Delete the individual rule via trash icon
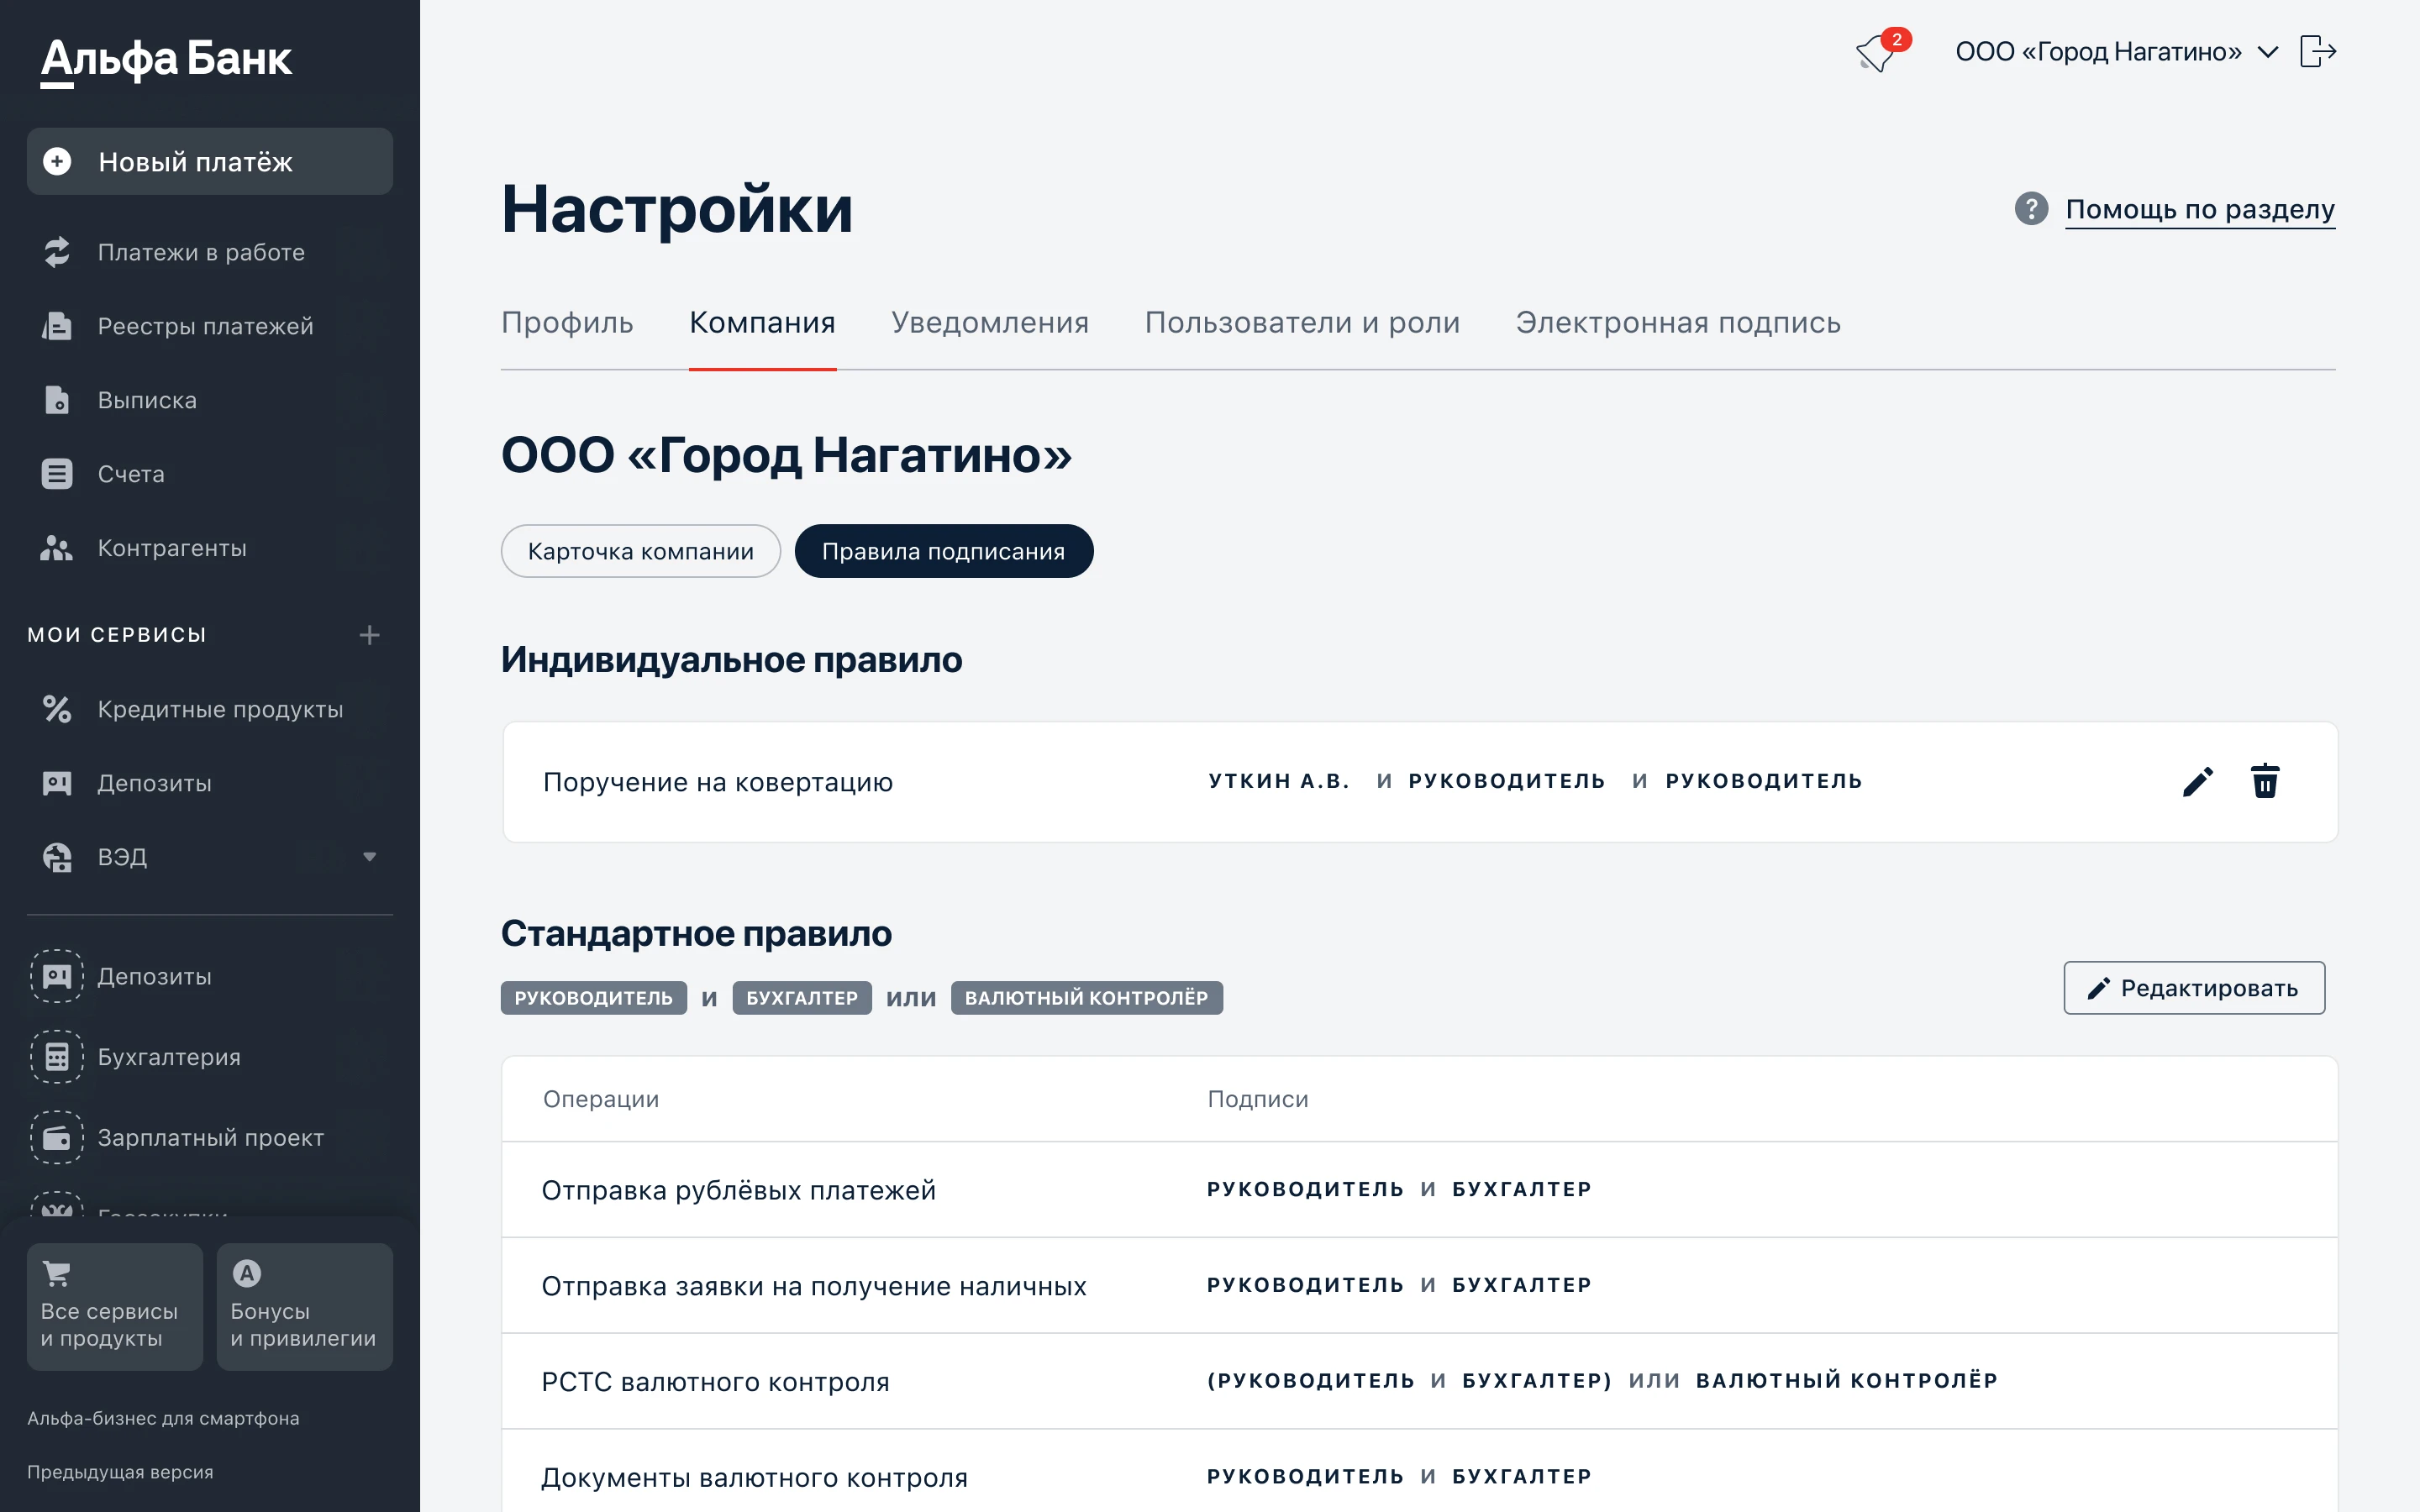The image size is (2420, 1512). point(2265,782)
